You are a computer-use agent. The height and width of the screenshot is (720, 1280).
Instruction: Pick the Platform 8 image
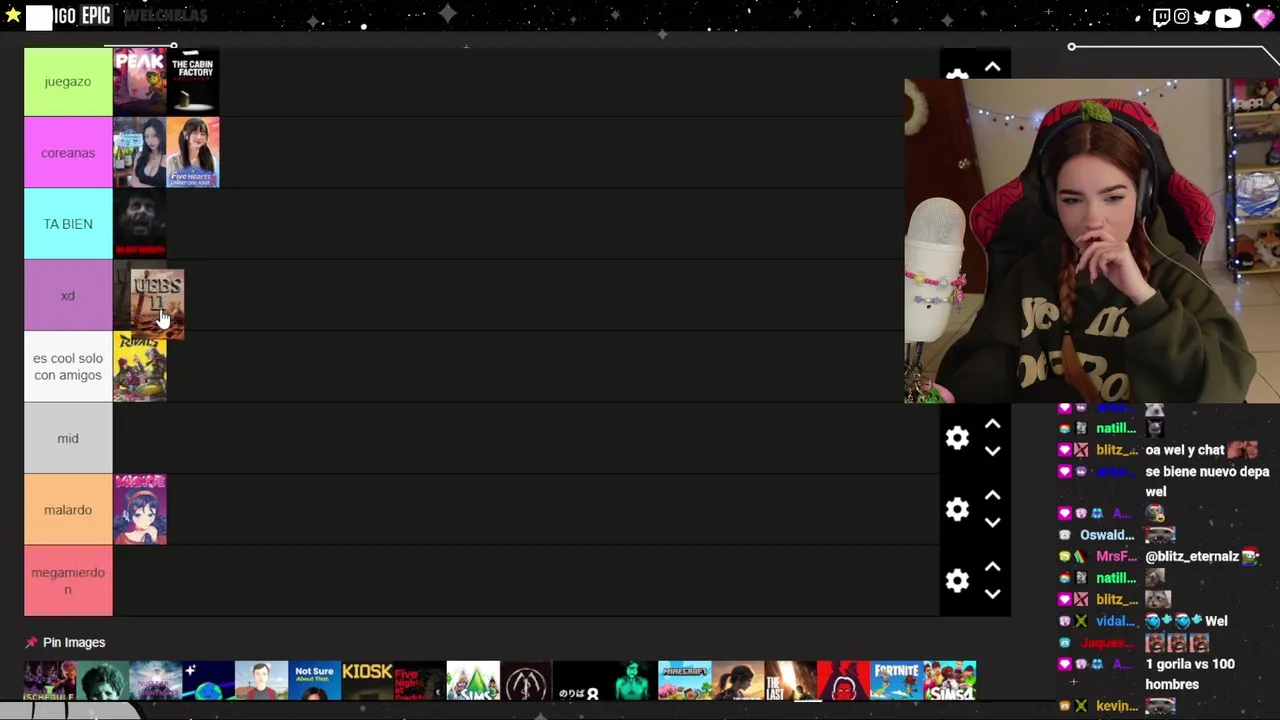[578, 681]
